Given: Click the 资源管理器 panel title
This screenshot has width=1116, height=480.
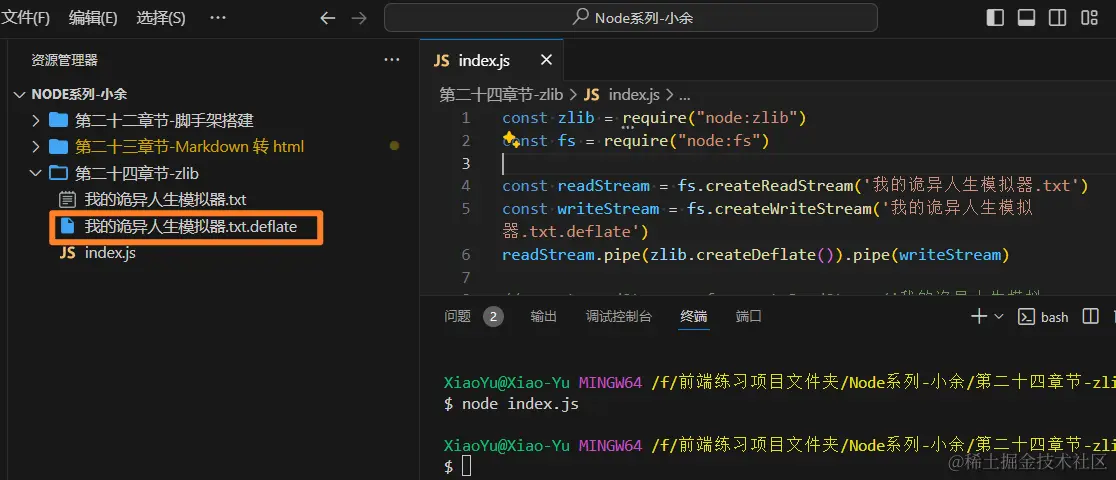Looking at the screenshot, I should [x=64, y=61].
